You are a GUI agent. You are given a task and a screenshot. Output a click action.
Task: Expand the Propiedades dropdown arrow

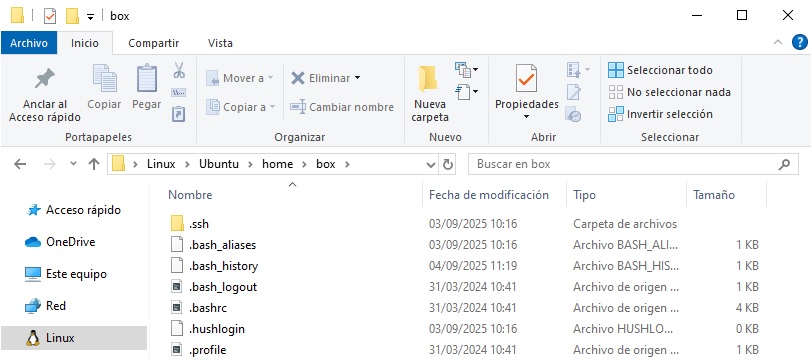coord(526,117)
